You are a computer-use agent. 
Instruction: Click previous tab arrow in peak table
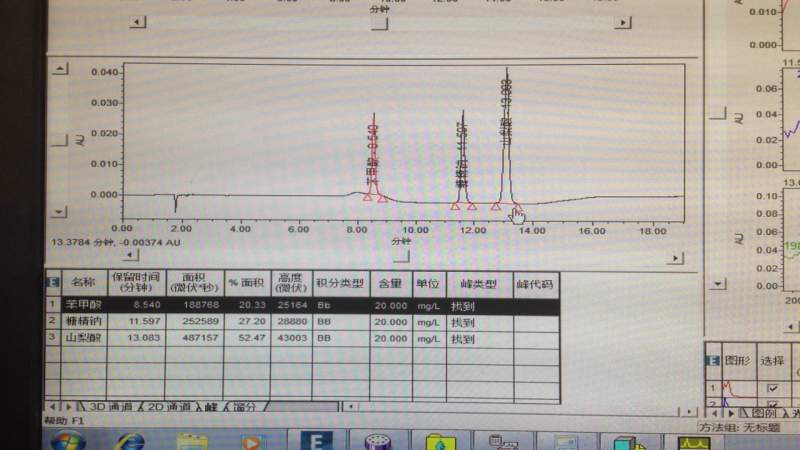(x=52, y=407)
